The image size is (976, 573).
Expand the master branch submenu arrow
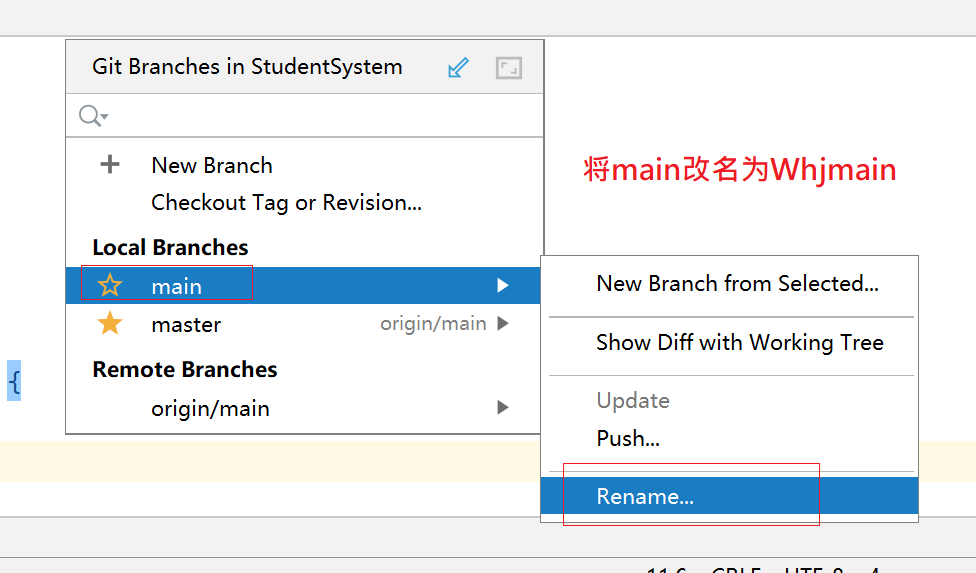(x=503, y=324)
